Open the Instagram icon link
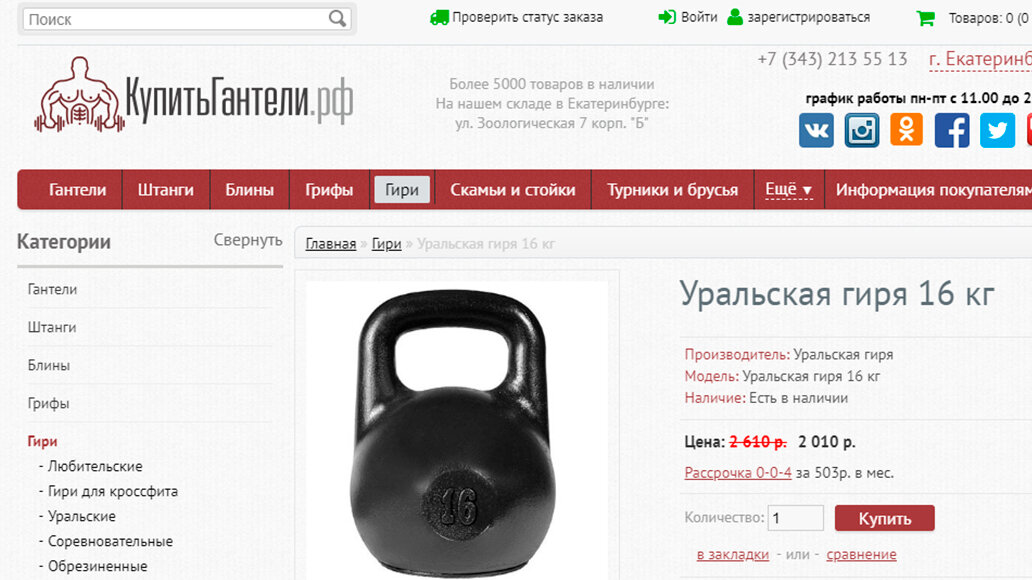1032x580 pixels. [x=862, y=130]
